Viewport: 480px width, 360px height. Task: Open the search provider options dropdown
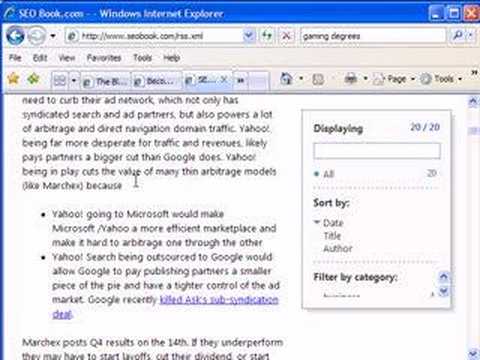tap(470, 36)
